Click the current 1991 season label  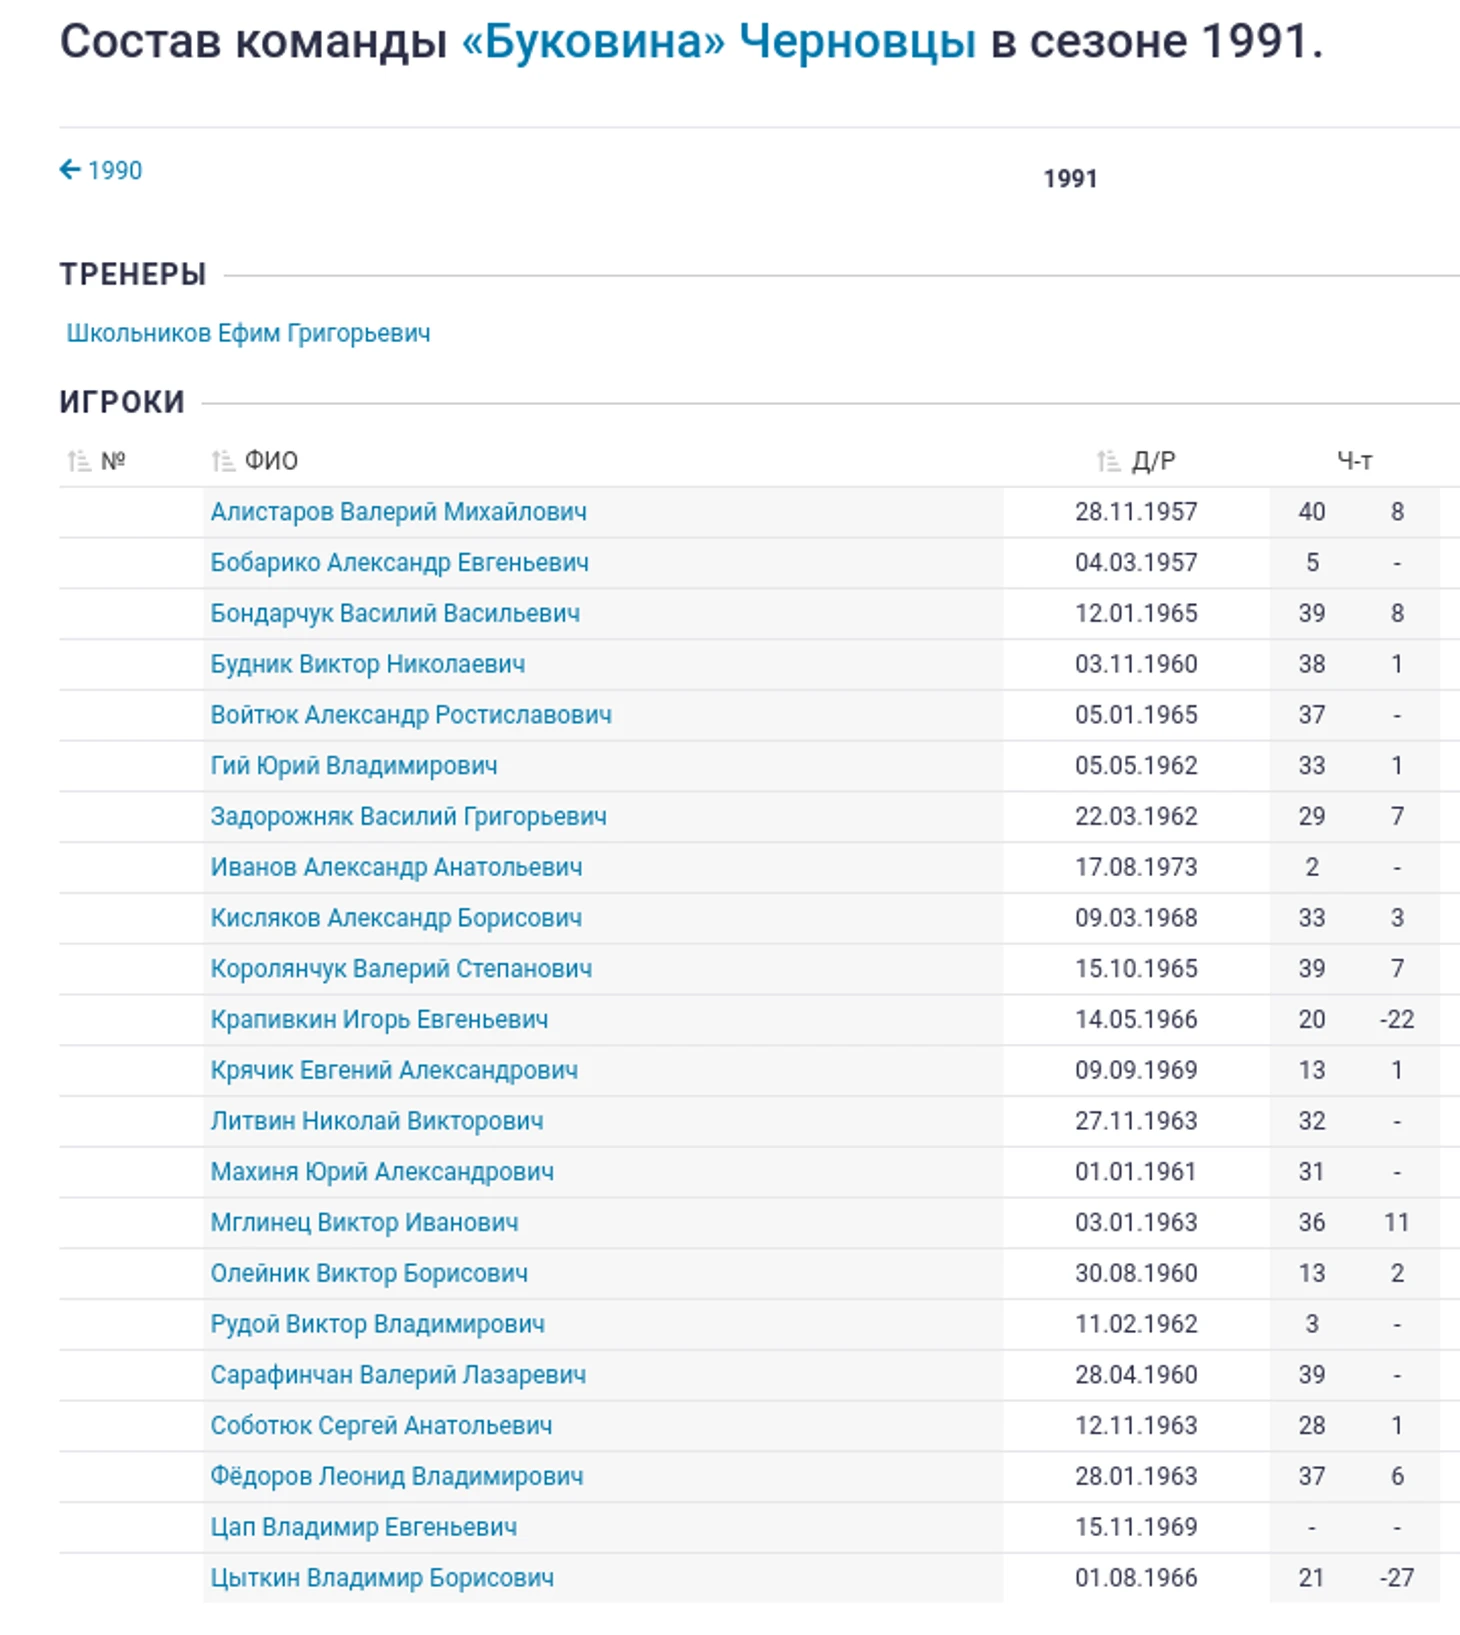coord(1070,179)
